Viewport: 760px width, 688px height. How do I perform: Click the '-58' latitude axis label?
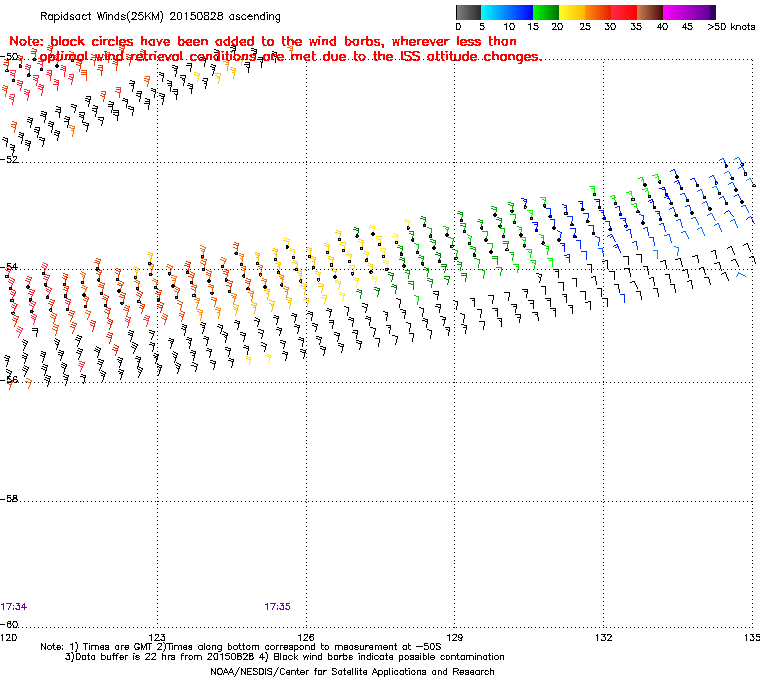pos(9,498)
